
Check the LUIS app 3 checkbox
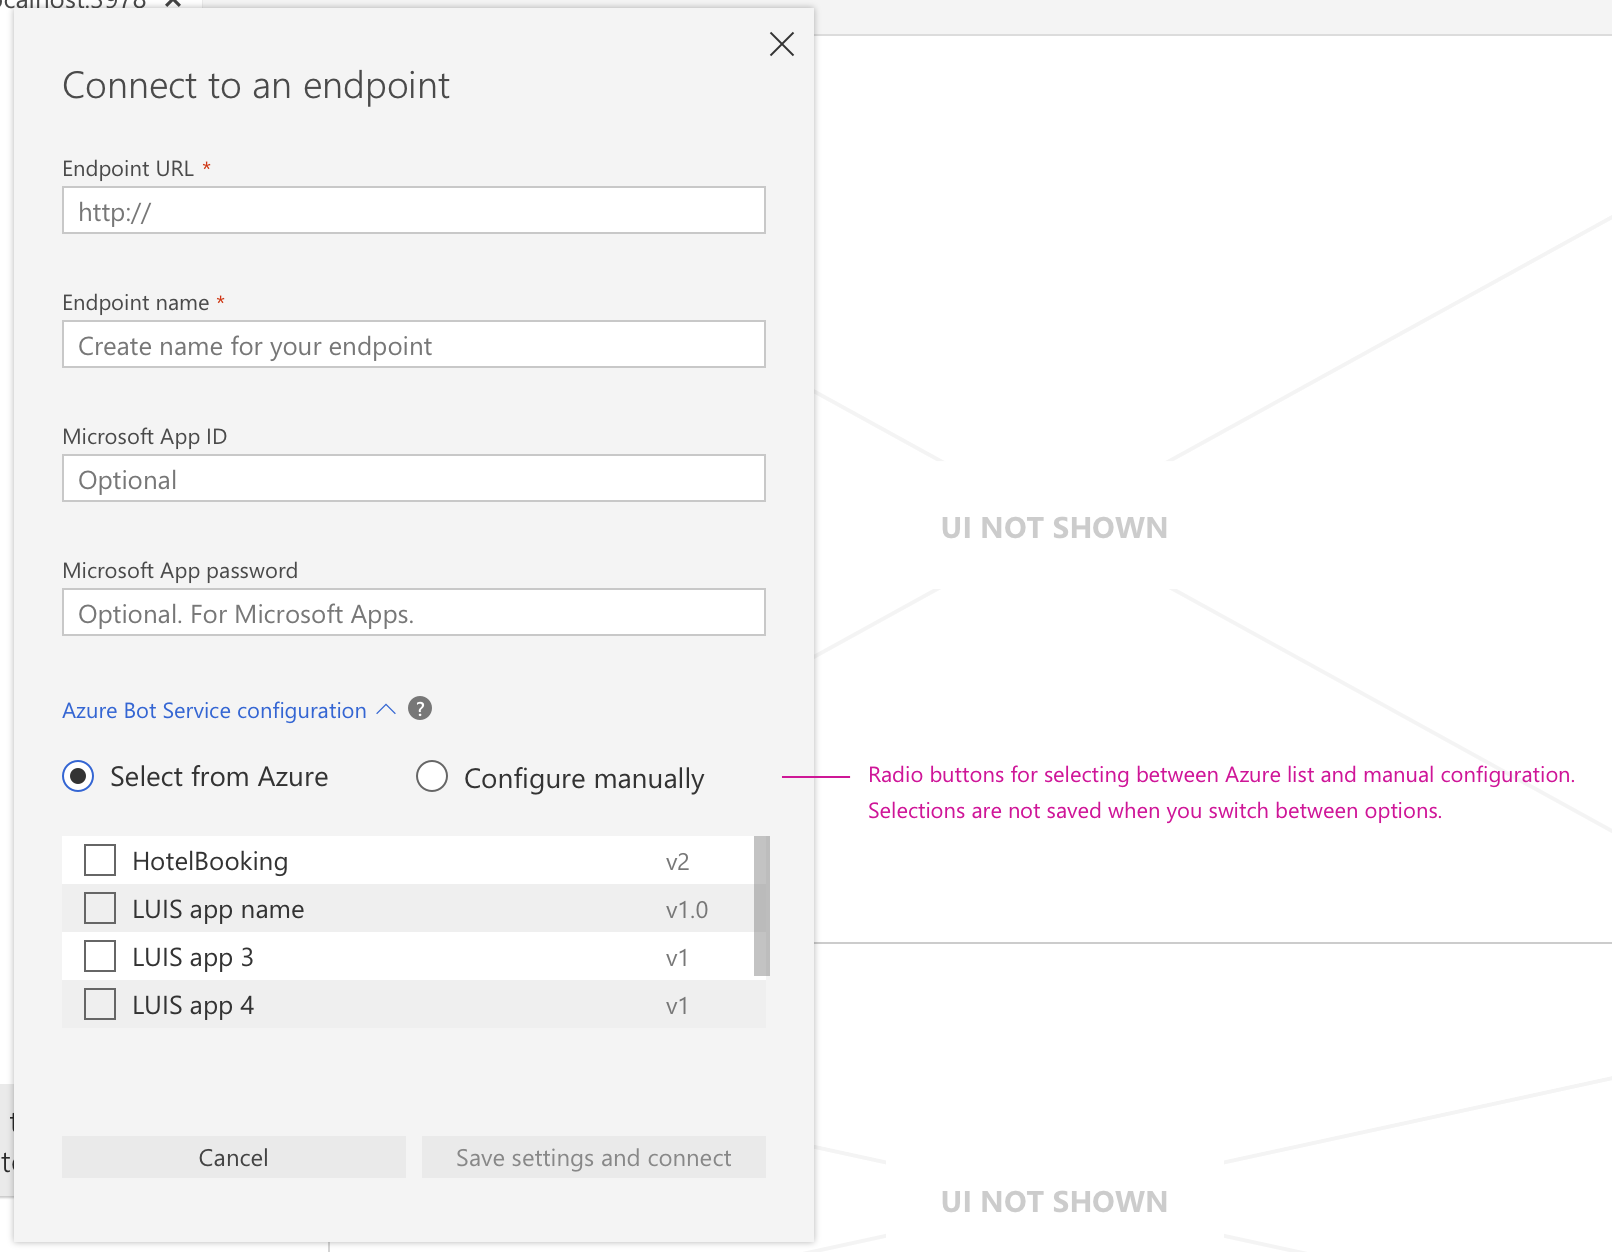point(99,956)
